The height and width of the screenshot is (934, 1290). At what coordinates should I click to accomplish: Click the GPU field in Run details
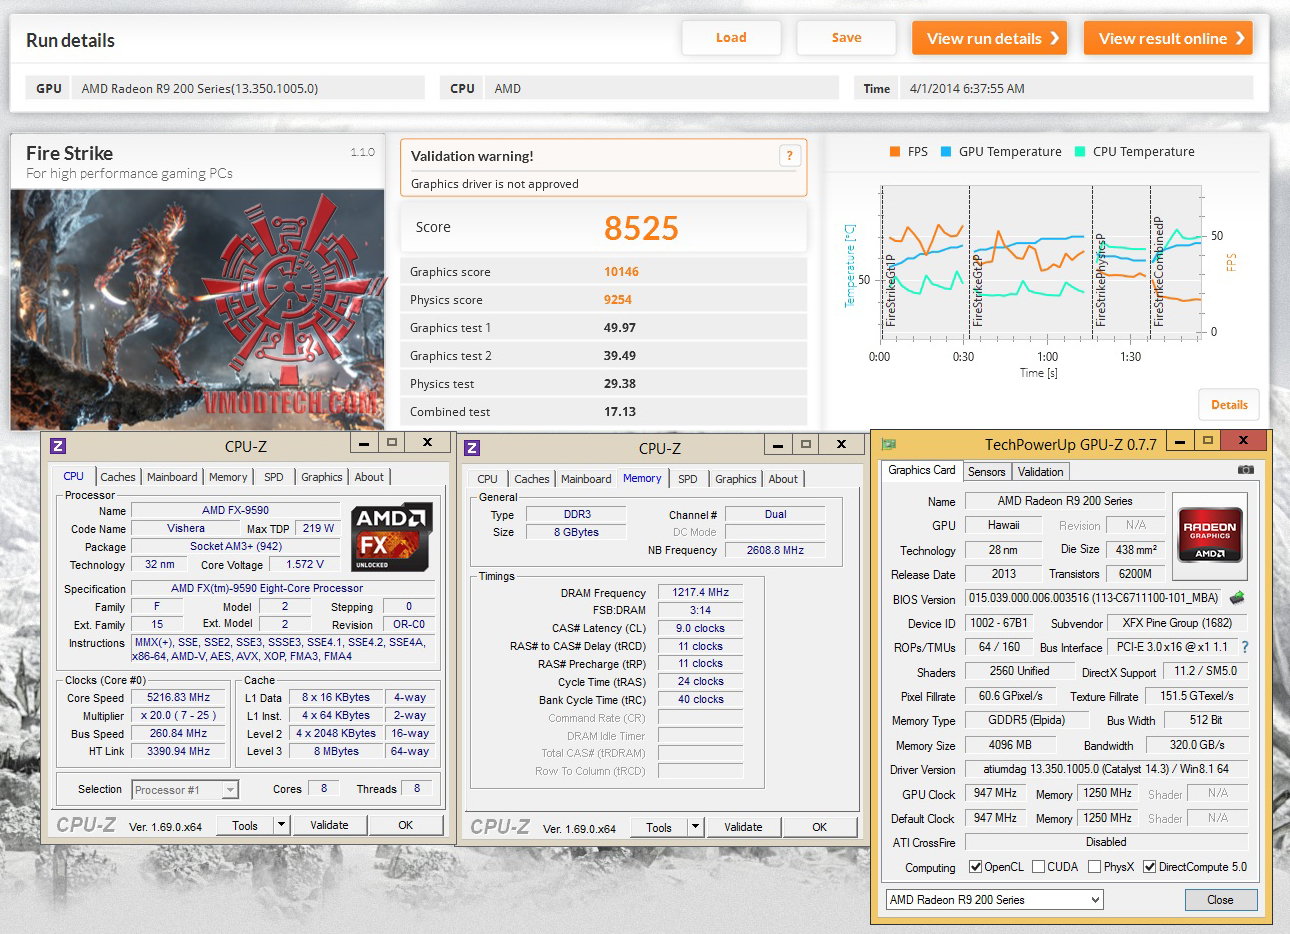(248, 88)
